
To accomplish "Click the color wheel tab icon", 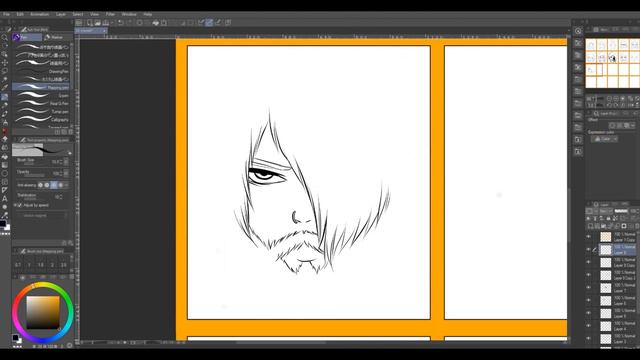I will (22, 277).
